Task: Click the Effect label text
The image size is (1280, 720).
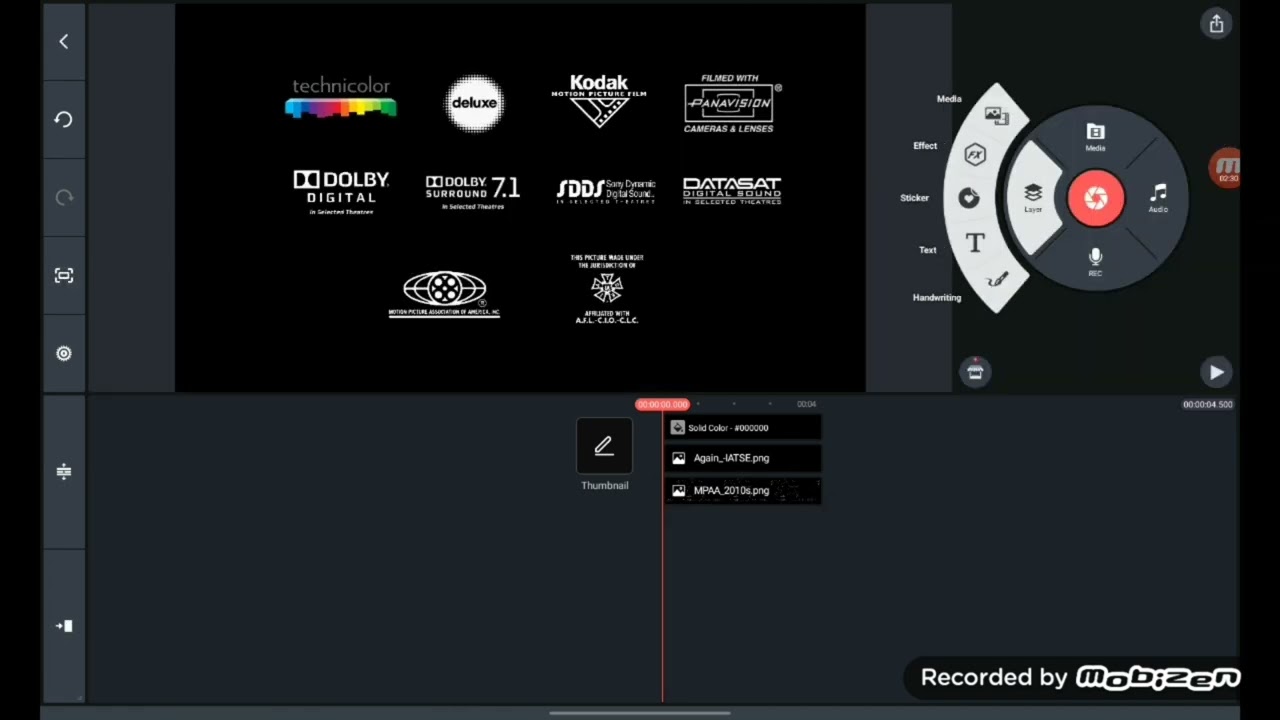Action: pos(925,146)
